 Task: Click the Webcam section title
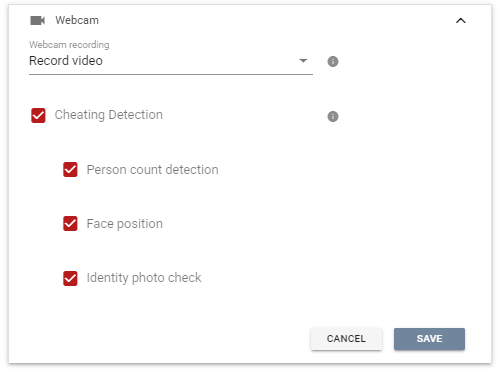[77, 20]
